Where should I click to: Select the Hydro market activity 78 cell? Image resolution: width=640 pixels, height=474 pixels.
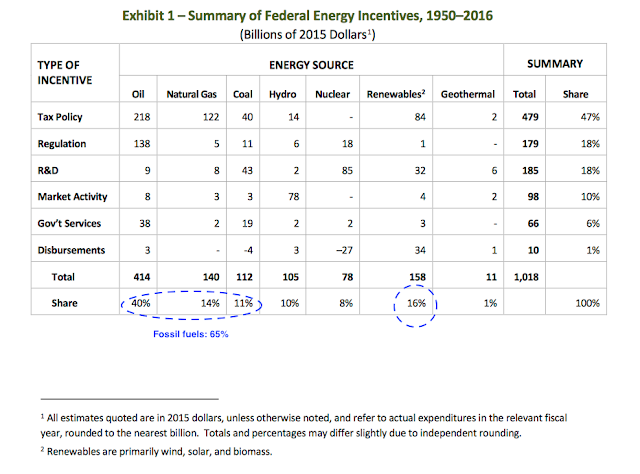pyautogui.click(x=293, y=197)
